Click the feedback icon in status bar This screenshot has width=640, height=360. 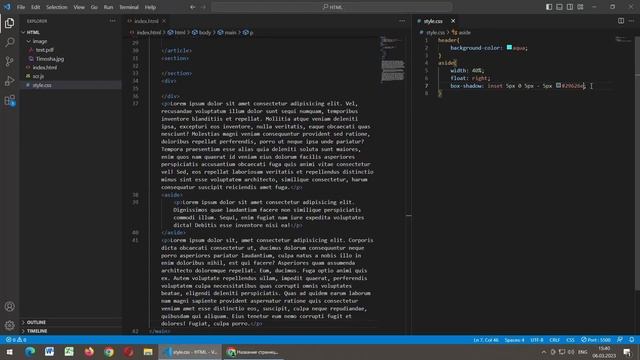point(620,340)
